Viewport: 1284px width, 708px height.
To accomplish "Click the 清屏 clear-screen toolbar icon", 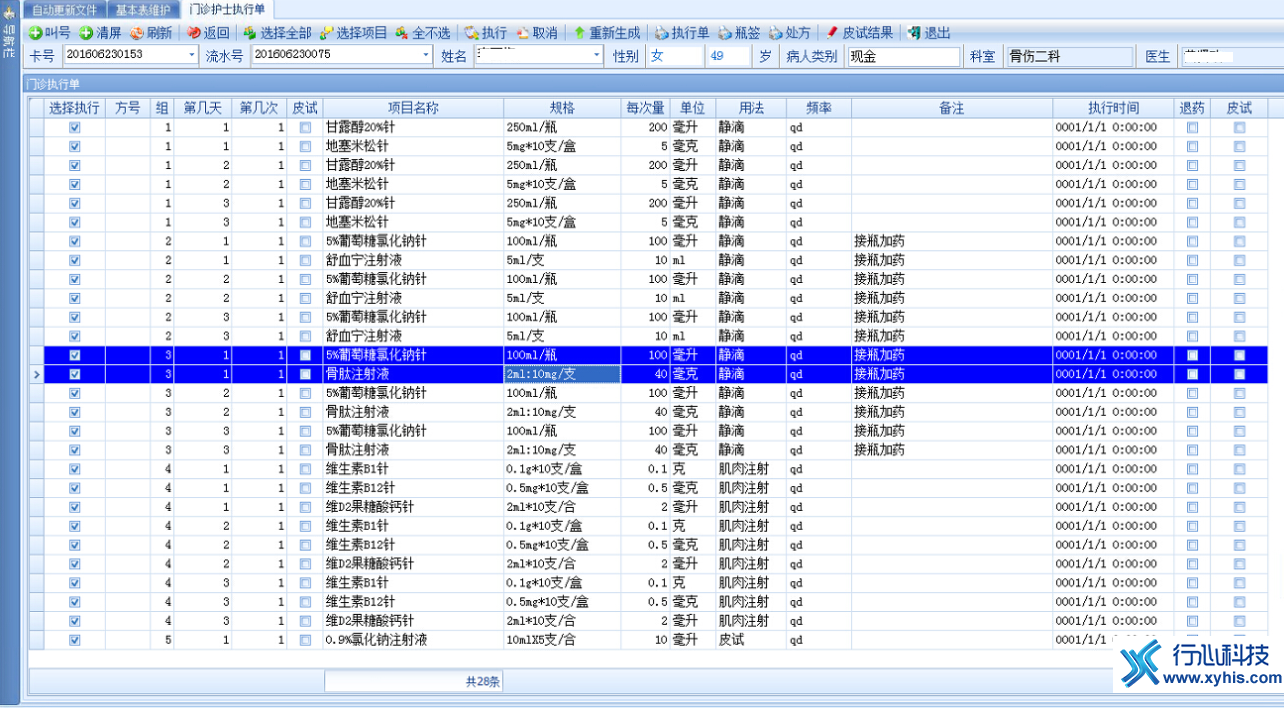I will [x=86, y=33].
